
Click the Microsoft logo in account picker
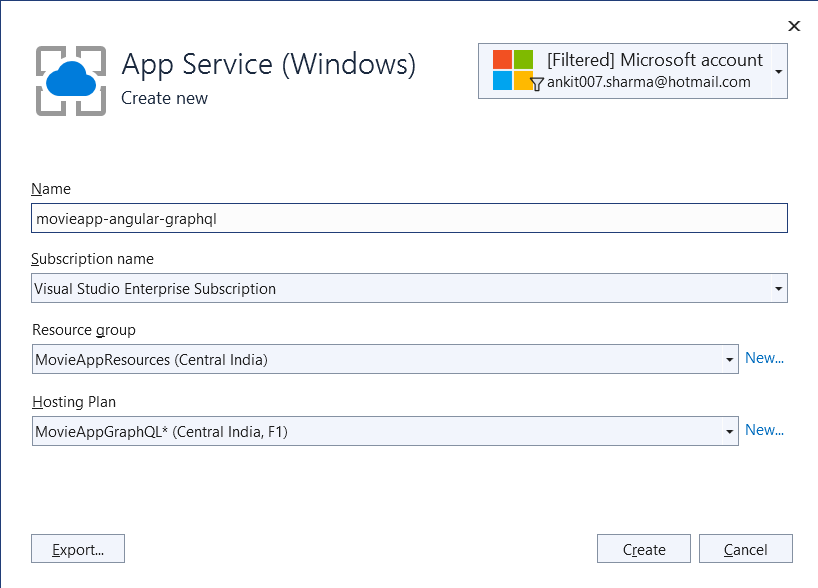pyautogui.click(x=512, y=70)
